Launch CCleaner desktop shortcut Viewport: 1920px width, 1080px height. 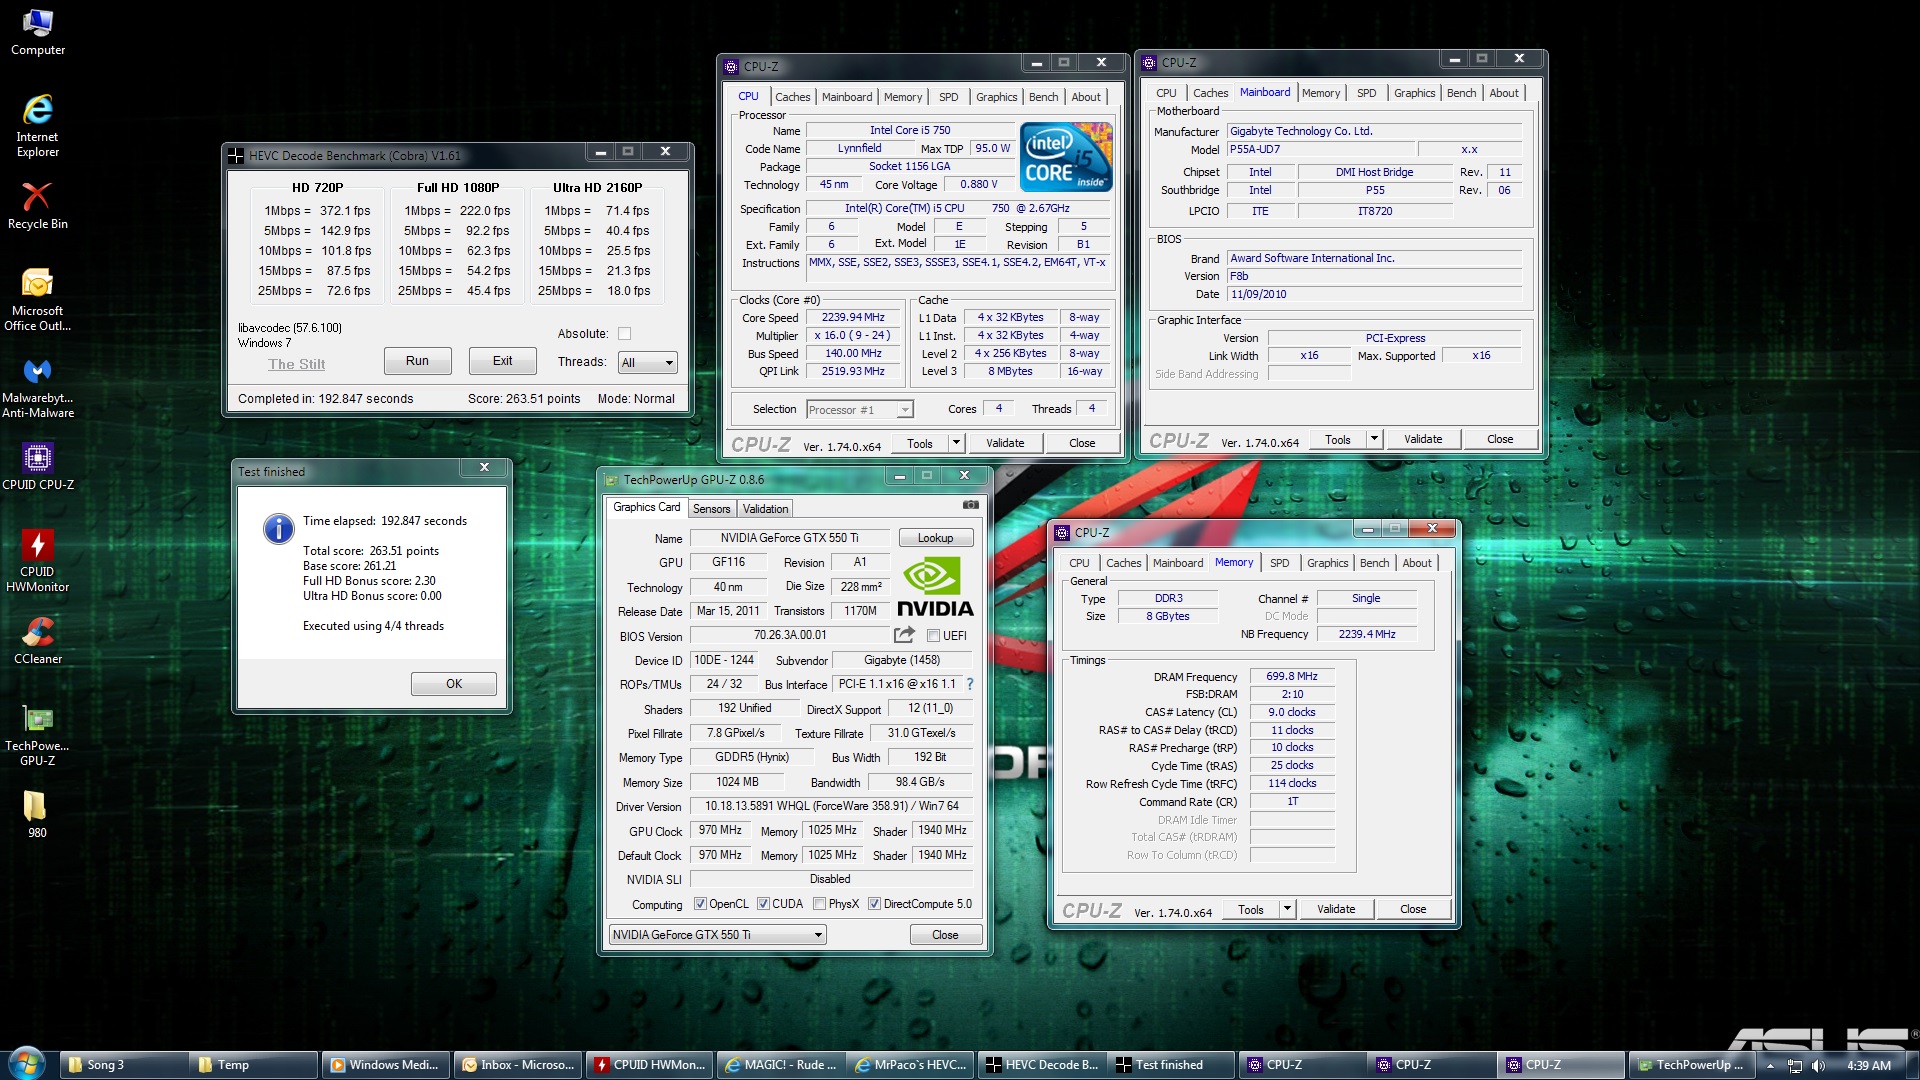(37, 640)
